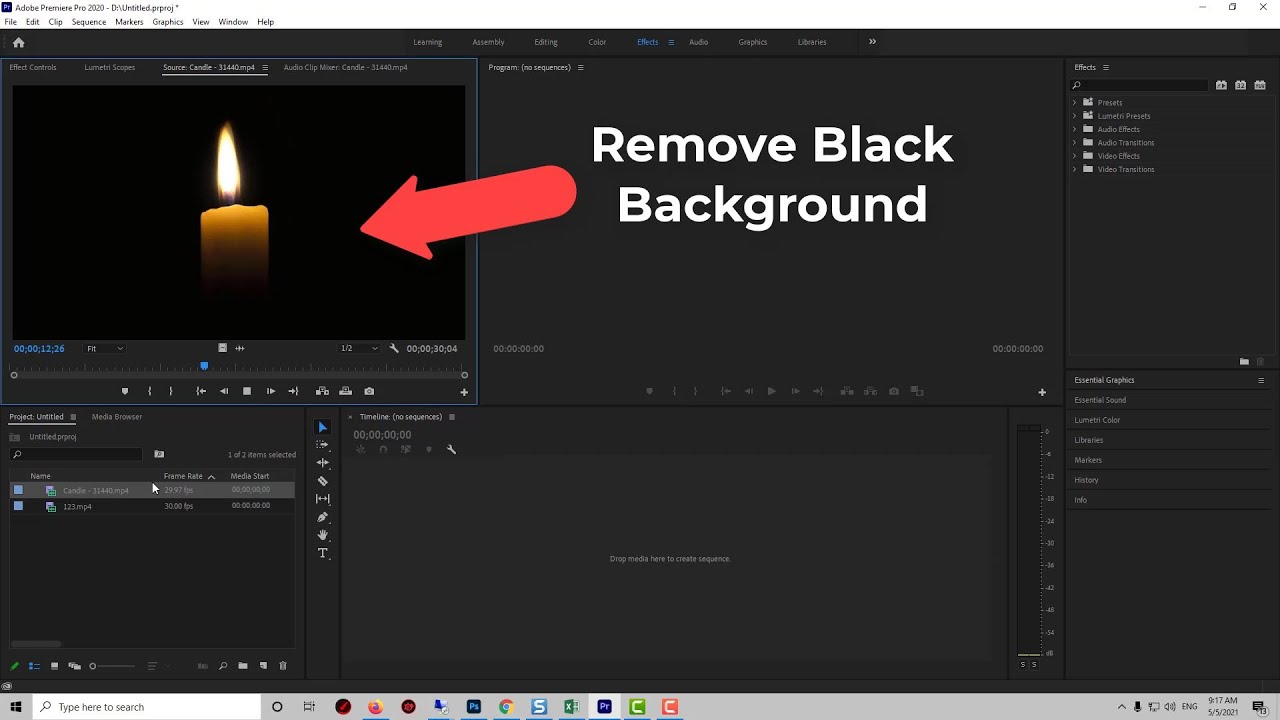Export frame with the camera icon
The image size is (1280, 720).
[x=369, y=391]
